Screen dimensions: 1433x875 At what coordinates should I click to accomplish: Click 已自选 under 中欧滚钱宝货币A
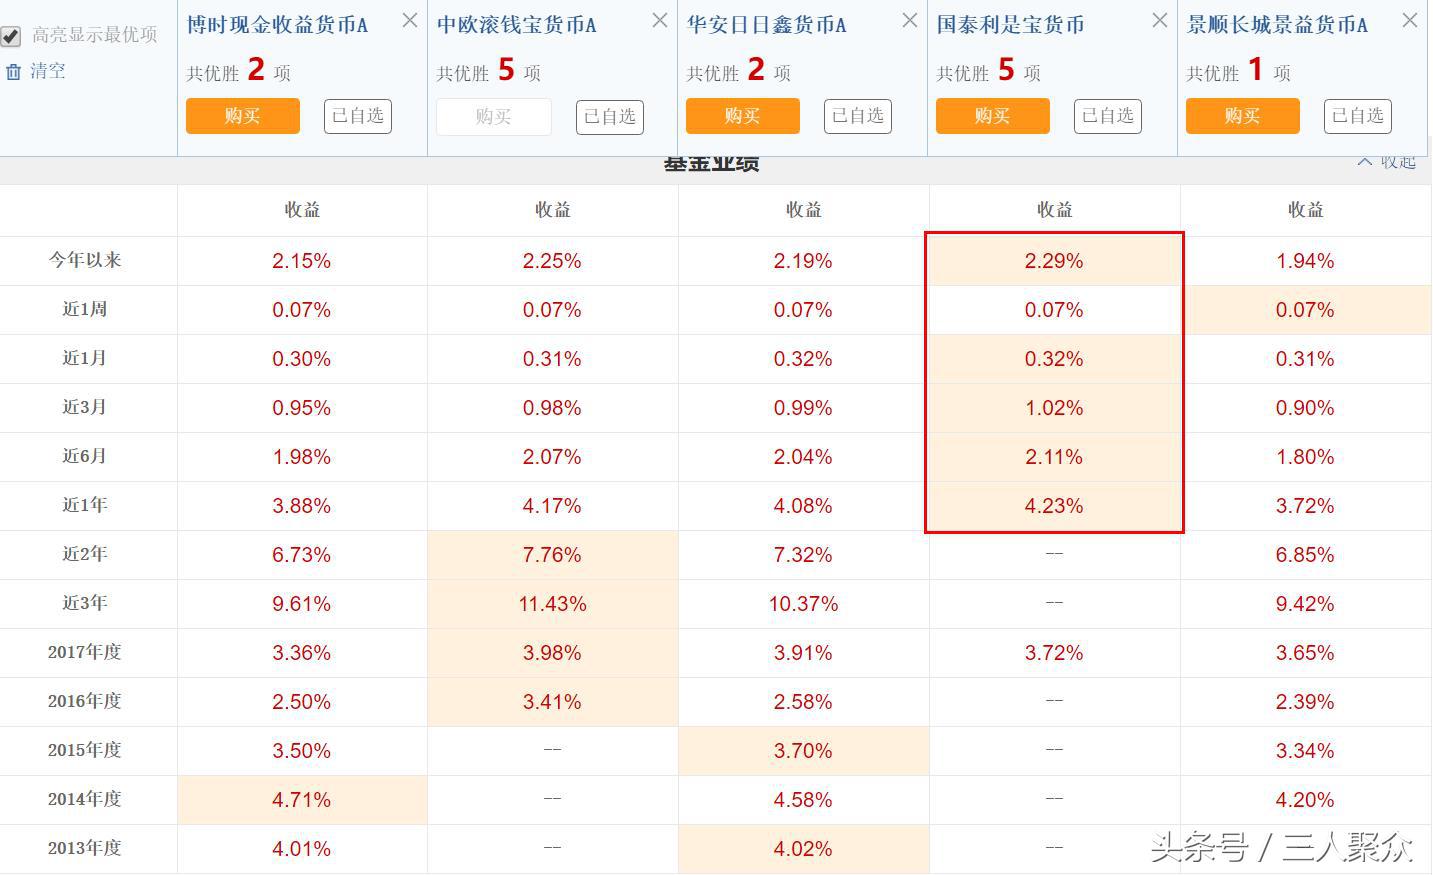610,117
